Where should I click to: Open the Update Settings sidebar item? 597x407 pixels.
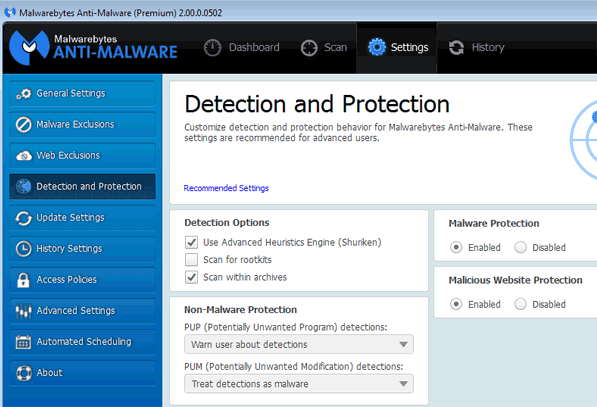pos(82,218)
